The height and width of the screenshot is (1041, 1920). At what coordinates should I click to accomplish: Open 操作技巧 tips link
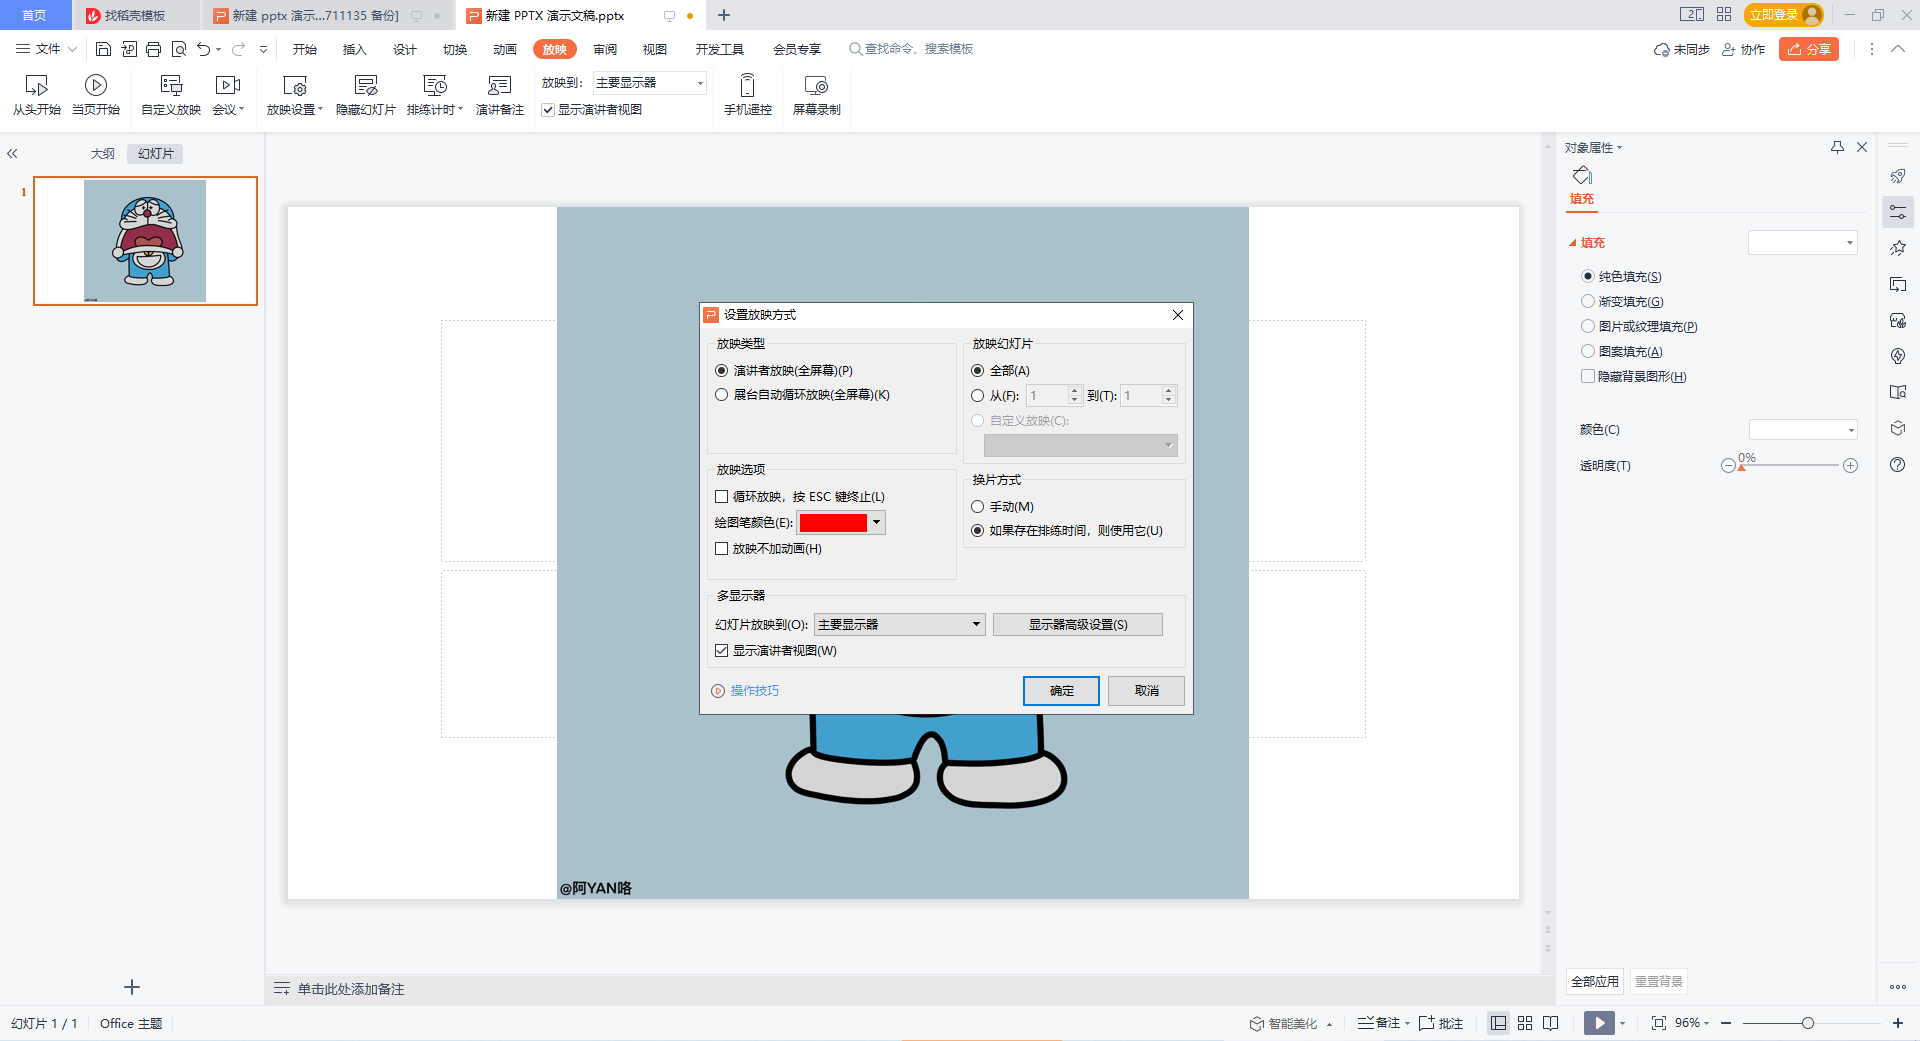[745, 691]
